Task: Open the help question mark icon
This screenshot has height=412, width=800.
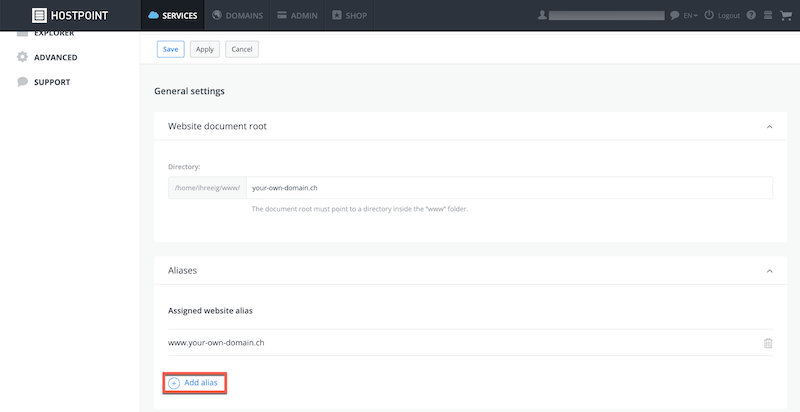Action: click(x=751, y=15)
